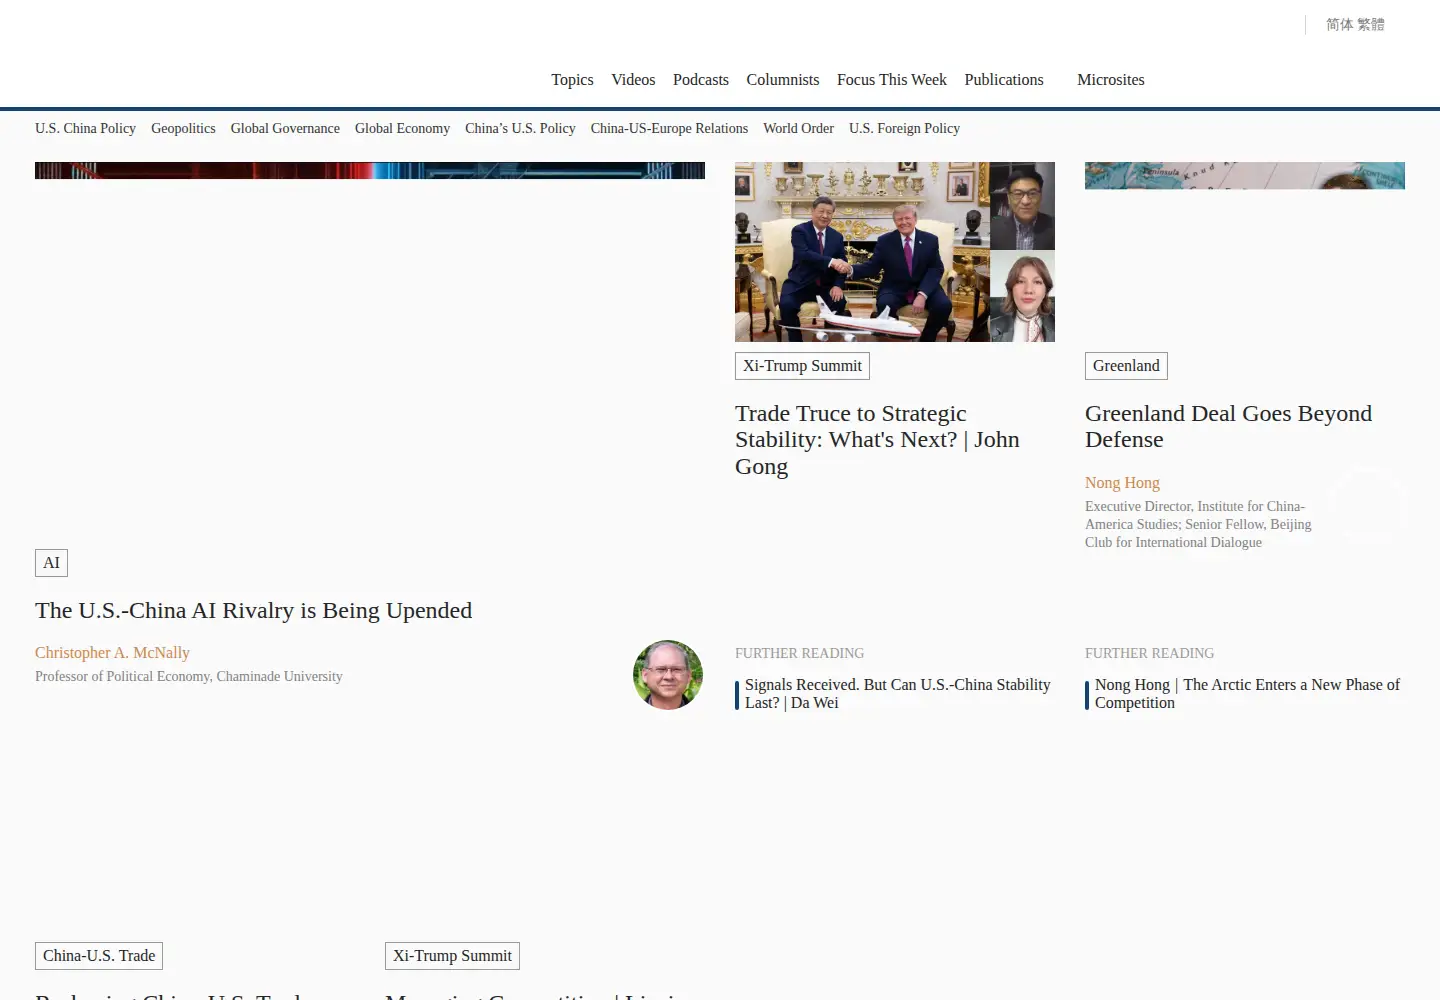Open Focus This Week
The image size is (1440, 1000).
coord(892,80)
